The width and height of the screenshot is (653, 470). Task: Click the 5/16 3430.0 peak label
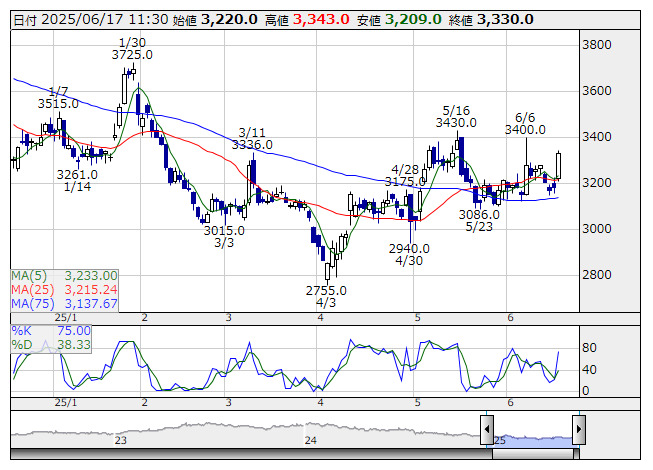tap(456, 117)
